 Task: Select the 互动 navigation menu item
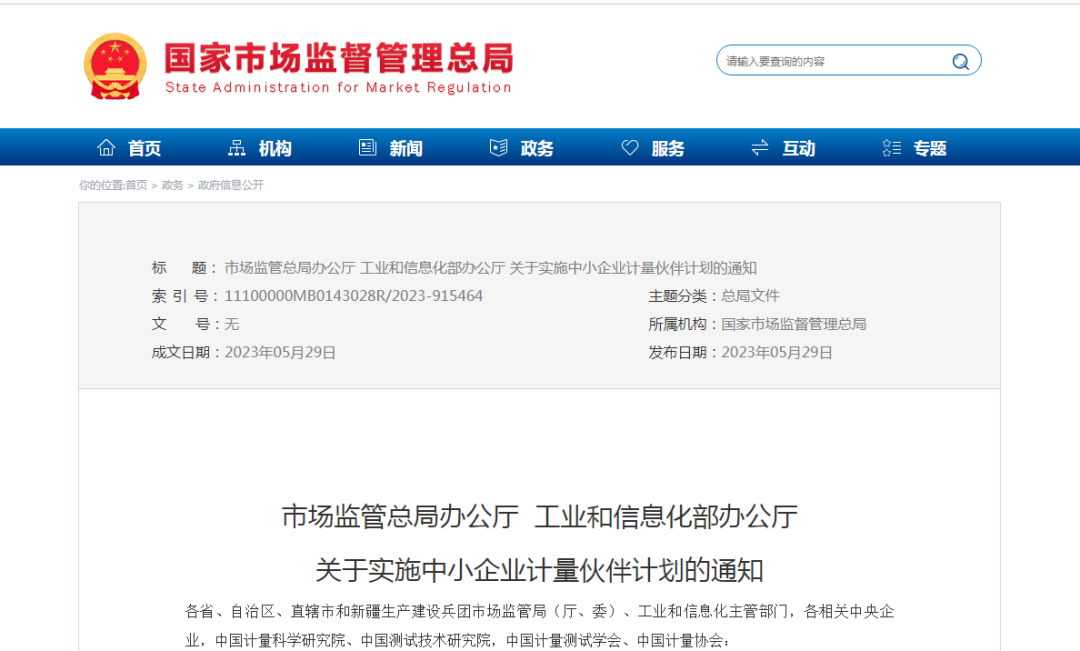tap(799, 149)
